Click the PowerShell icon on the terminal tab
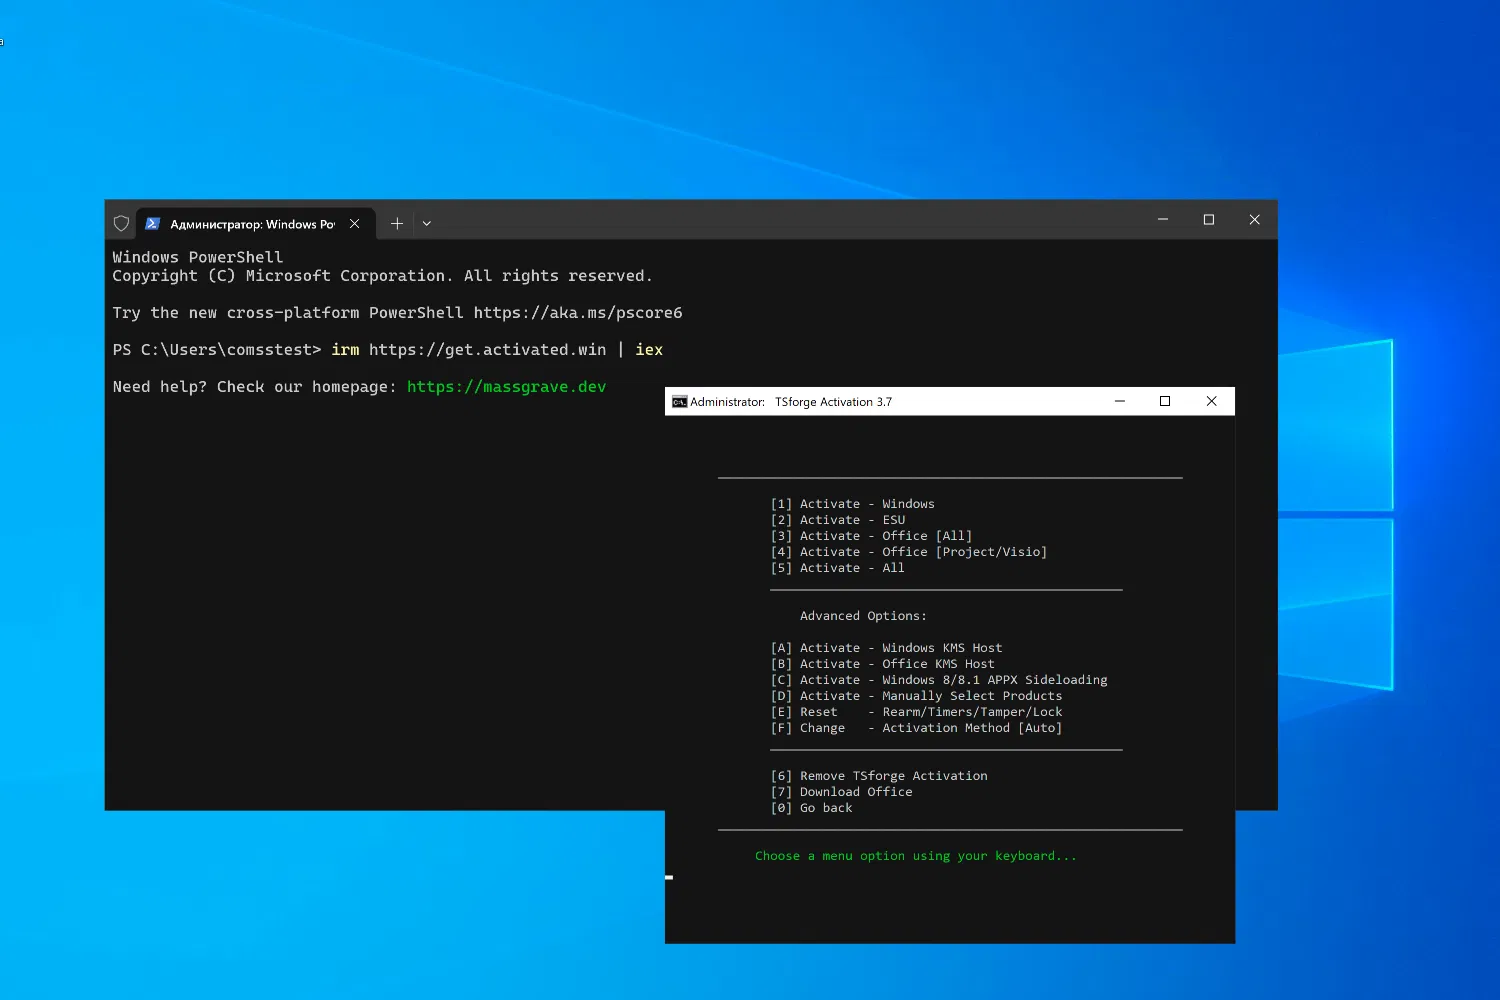 (153, 224)
